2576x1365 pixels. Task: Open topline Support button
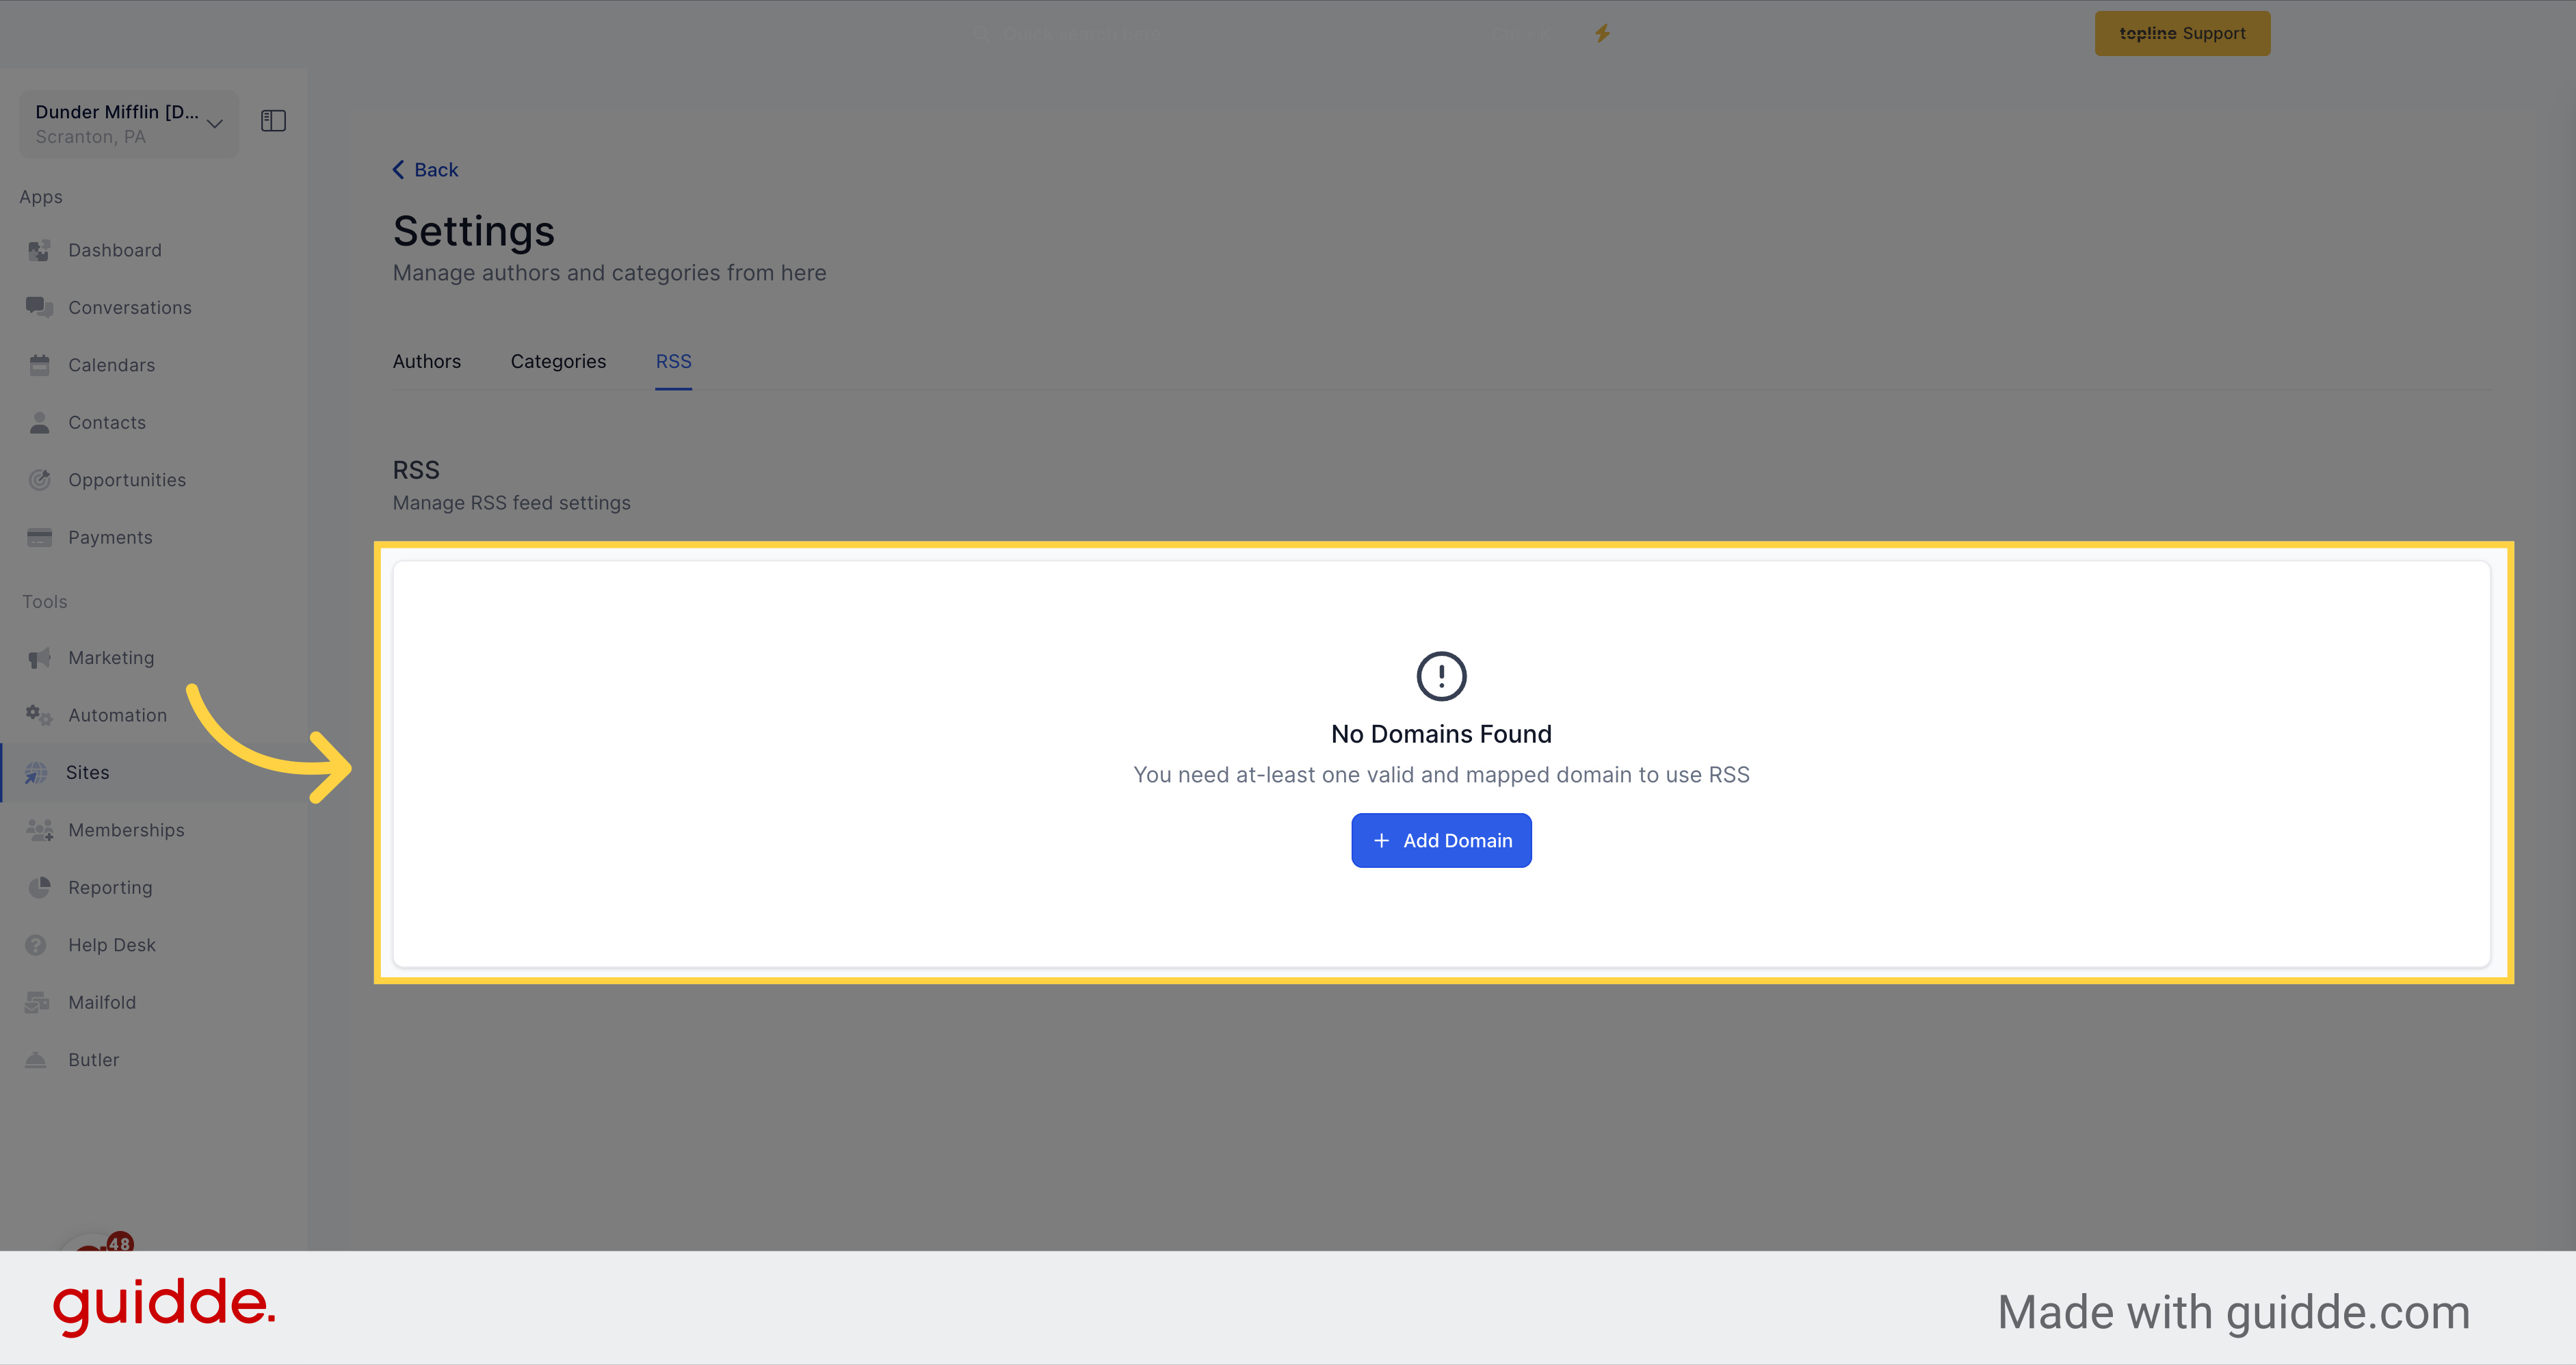(x=2182, y=33)
